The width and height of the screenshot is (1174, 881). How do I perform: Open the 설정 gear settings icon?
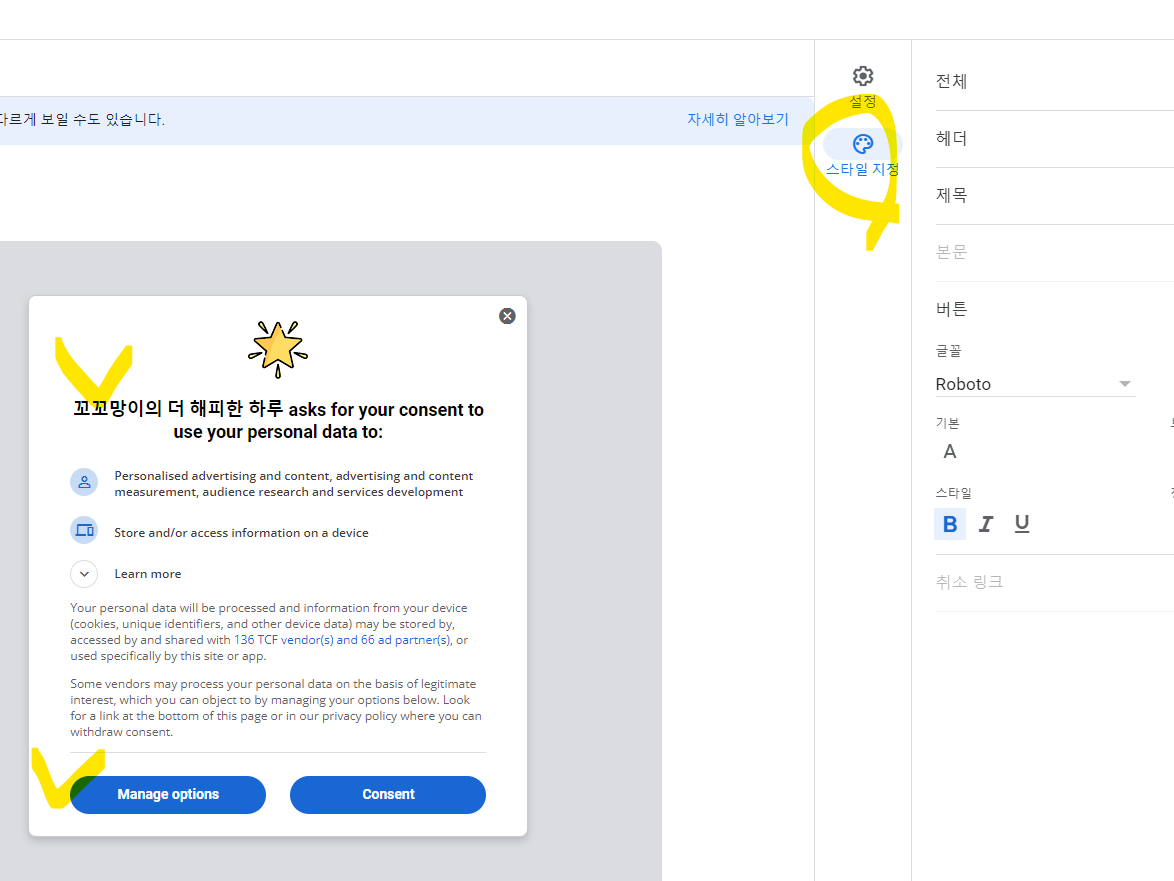pos(862,75)
